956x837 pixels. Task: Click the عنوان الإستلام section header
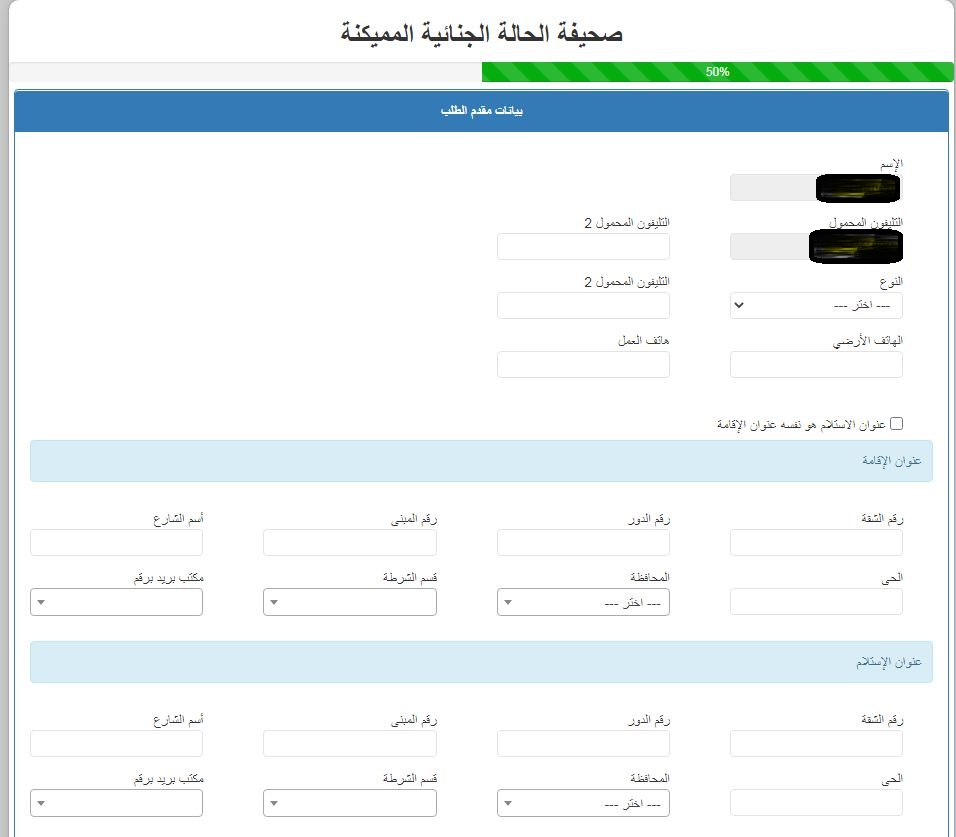click(x=481, y=662)
